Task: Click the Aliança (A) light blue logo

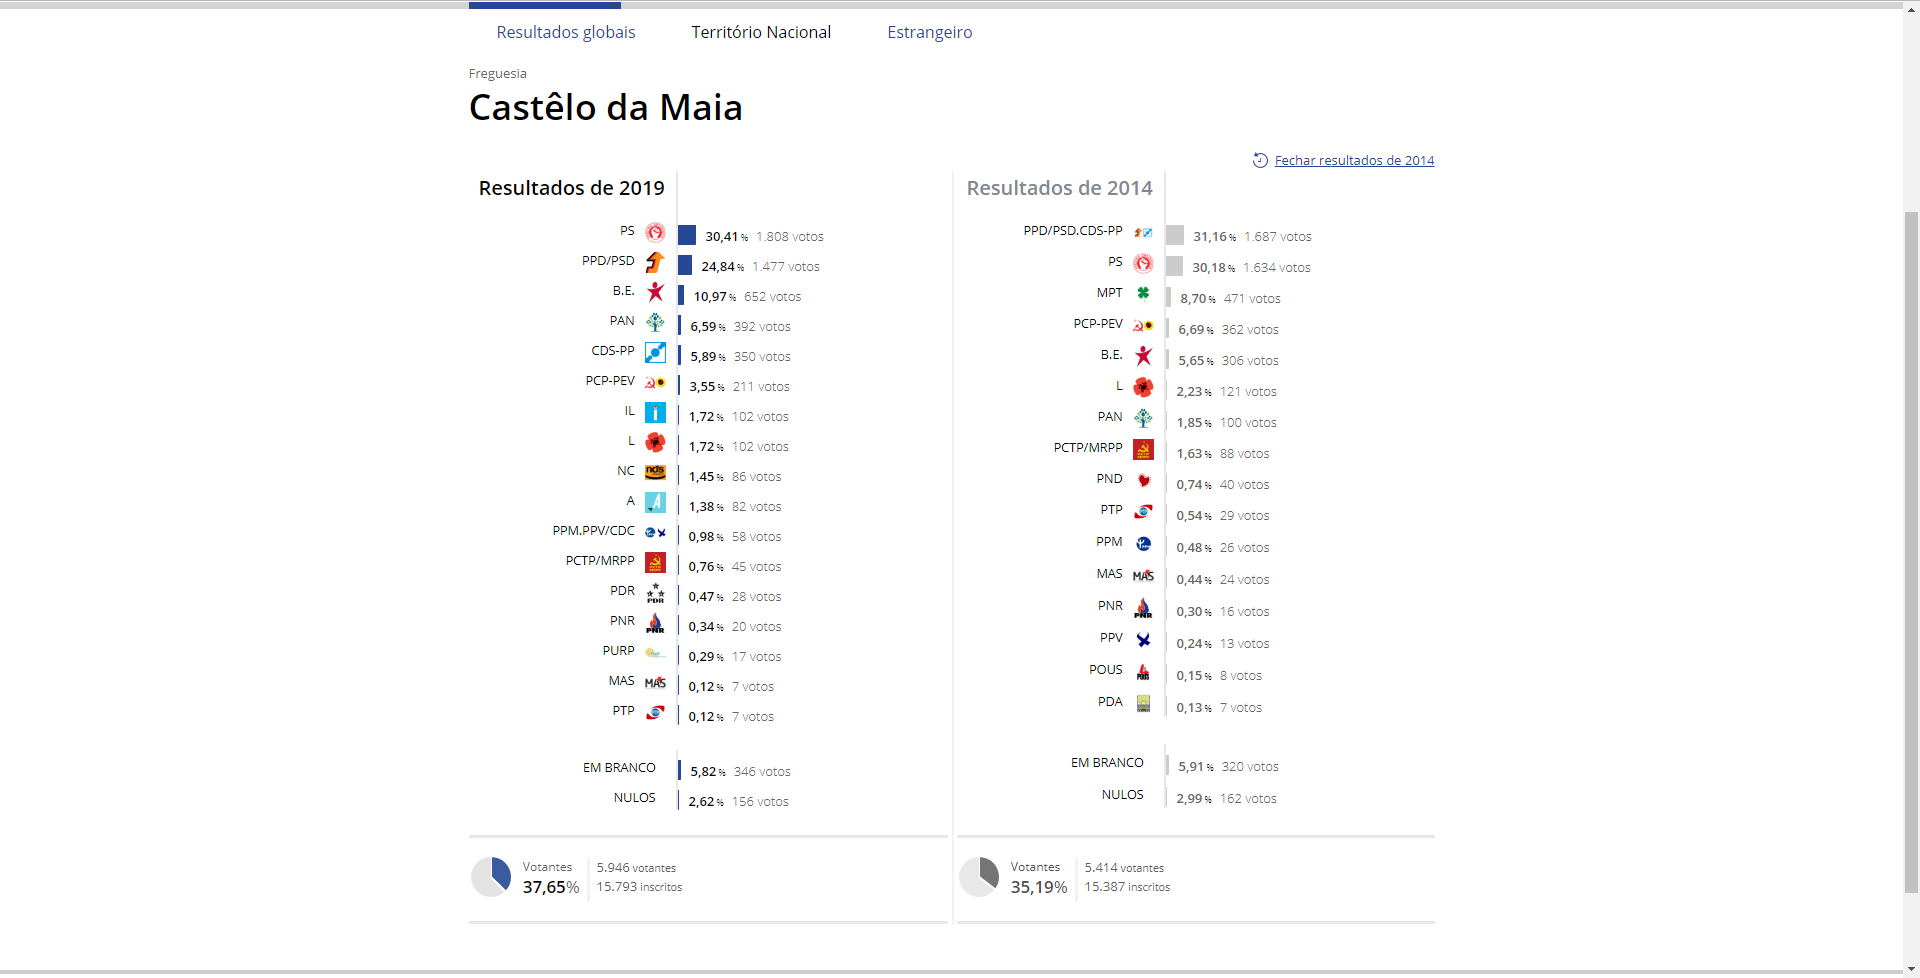Action: click(x=655, y=502)
